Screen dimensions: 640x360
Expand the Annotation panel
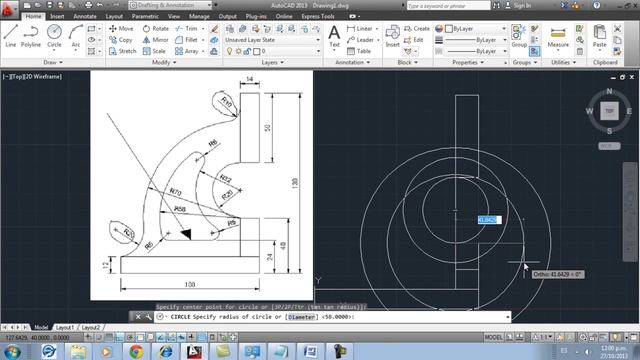tap(353, 62)
